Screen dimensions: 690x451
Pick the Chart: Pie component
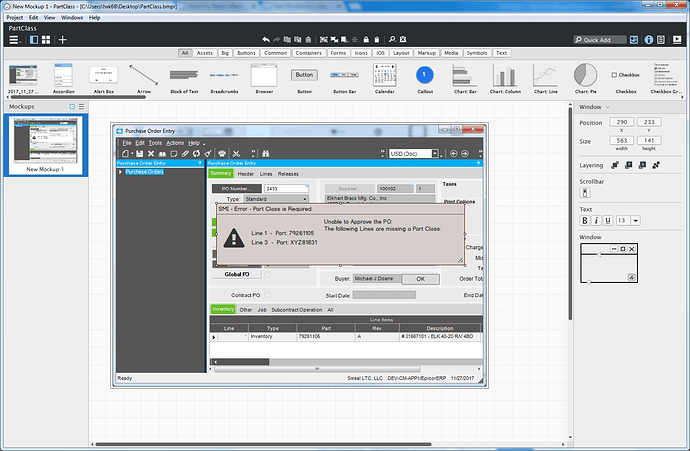coord(586,75)
